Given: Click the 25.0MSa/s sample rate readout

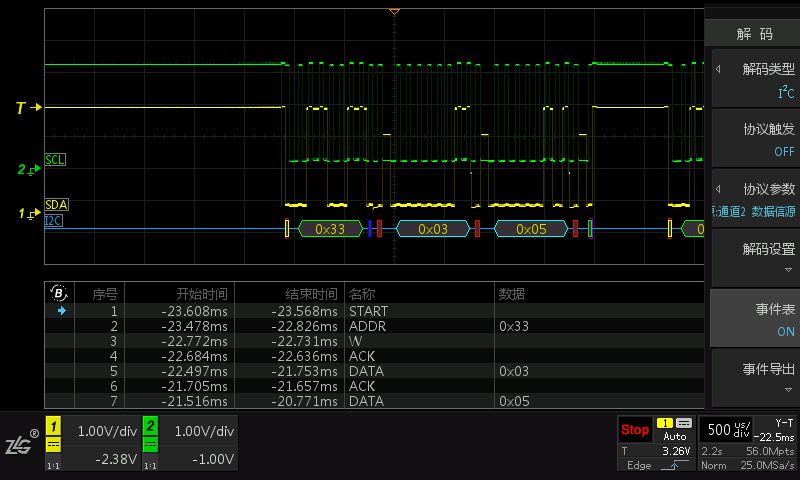Looking at the screenshot, I should [x=767, y=465].
